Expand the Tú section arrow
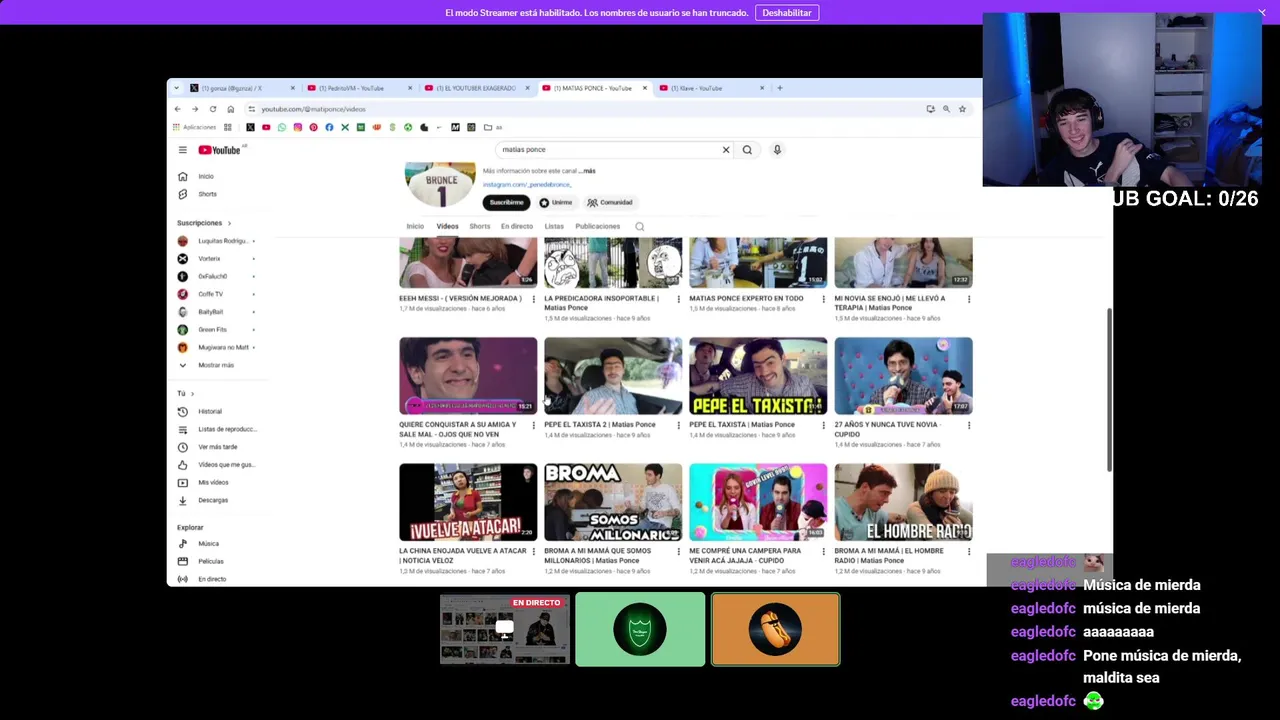This screenshot has width=1280, height=720. tap(192, 393)
